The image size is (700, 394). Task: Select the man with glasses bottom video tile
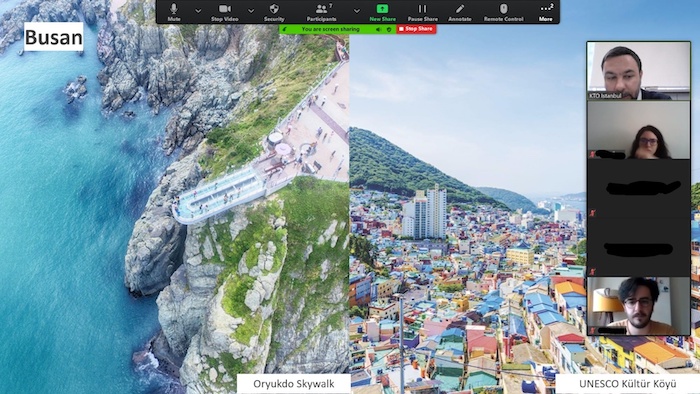638,306
